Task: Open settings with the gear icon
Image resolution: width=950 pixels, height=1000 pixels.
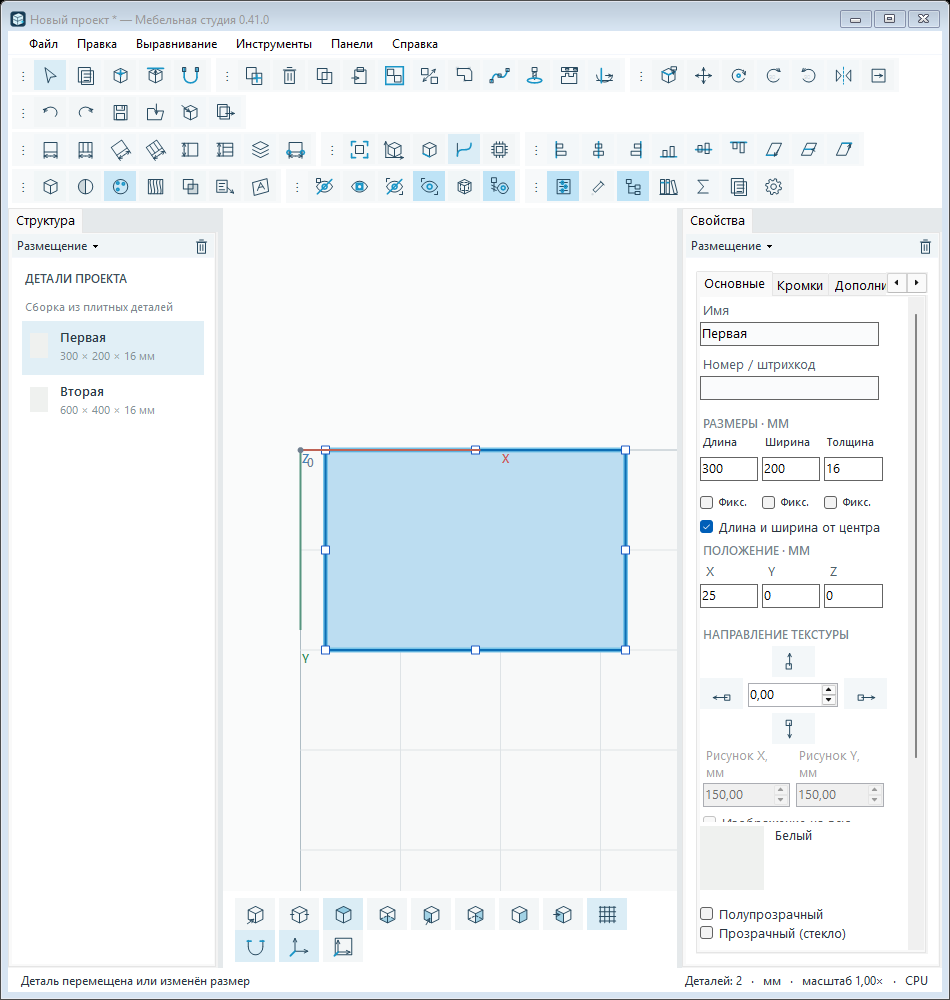Action: (x=773, y=186)
